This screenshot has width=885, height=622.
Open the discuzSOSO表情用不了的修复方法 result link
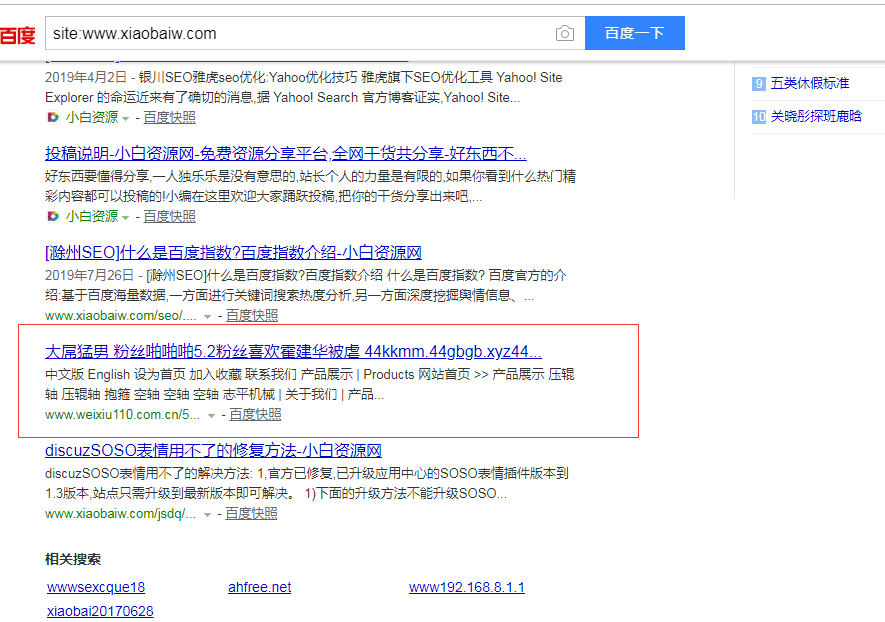coord(213,450)
